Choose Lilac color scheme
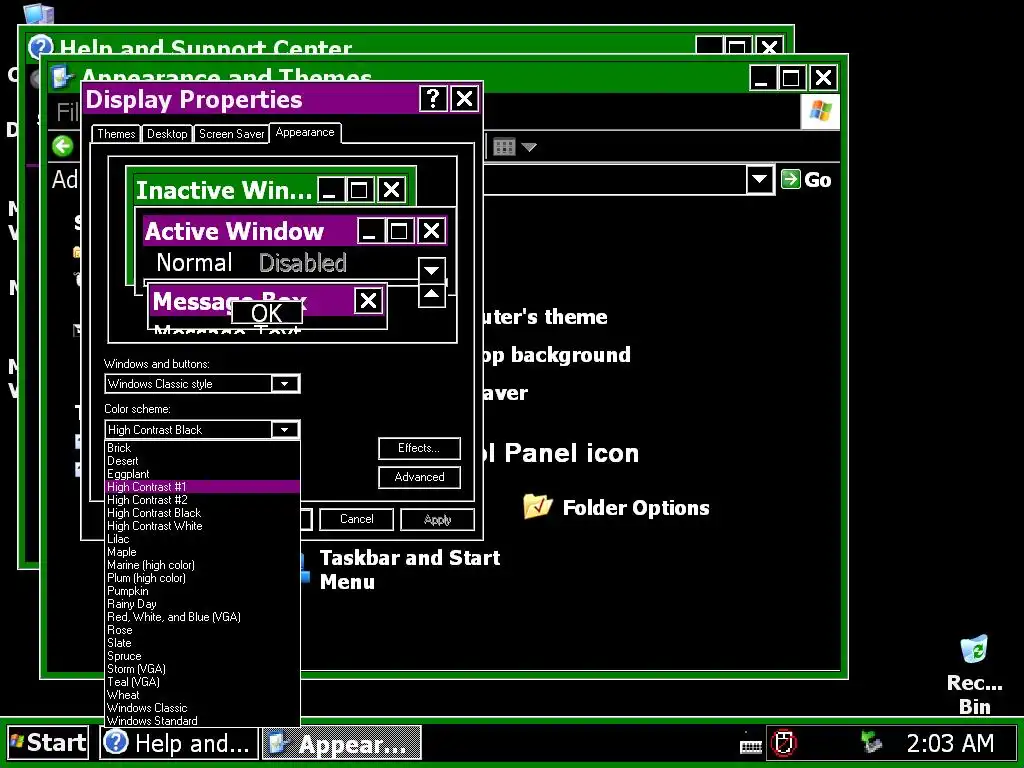 [x=202, y=539]
